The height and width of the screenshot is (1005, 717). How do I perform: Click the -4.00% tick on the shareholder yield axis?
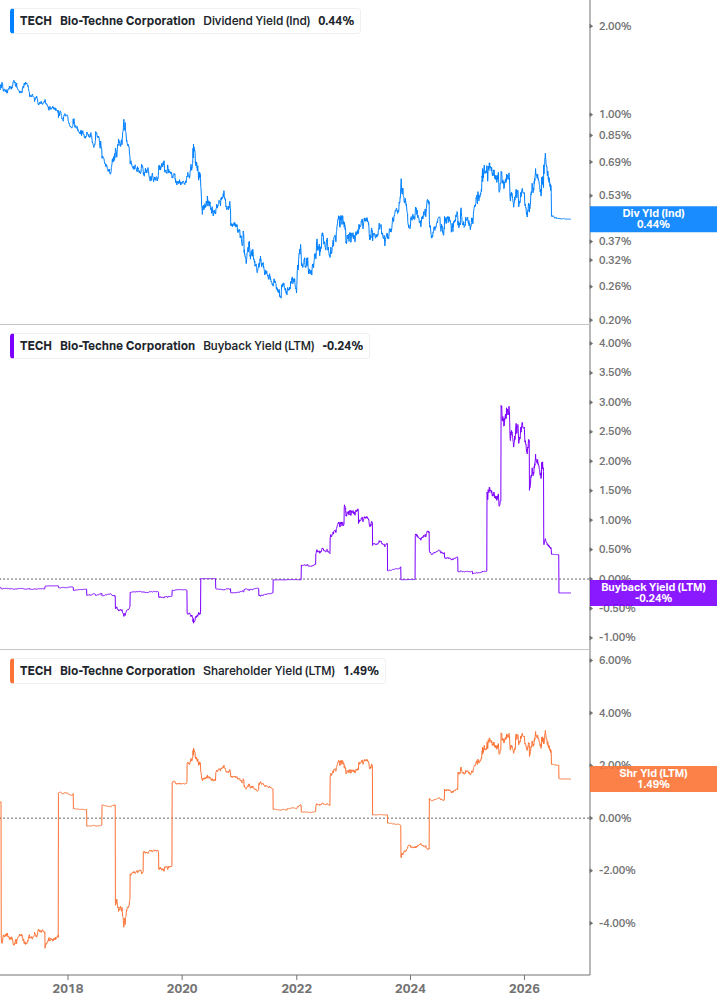617,923
